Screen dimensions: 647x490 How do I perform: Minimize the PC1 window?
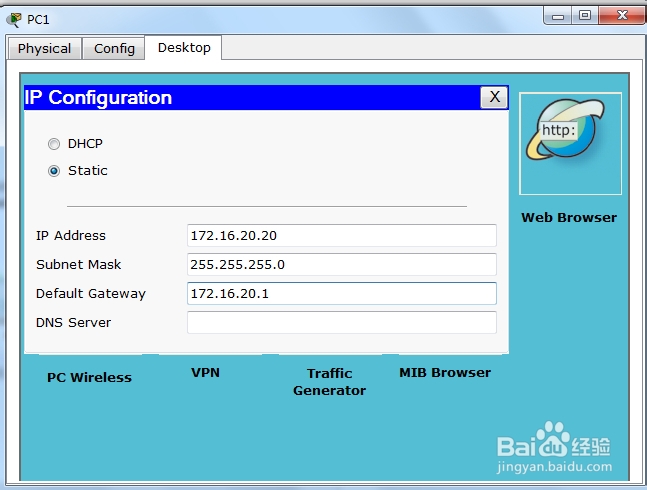pos(558,16)
